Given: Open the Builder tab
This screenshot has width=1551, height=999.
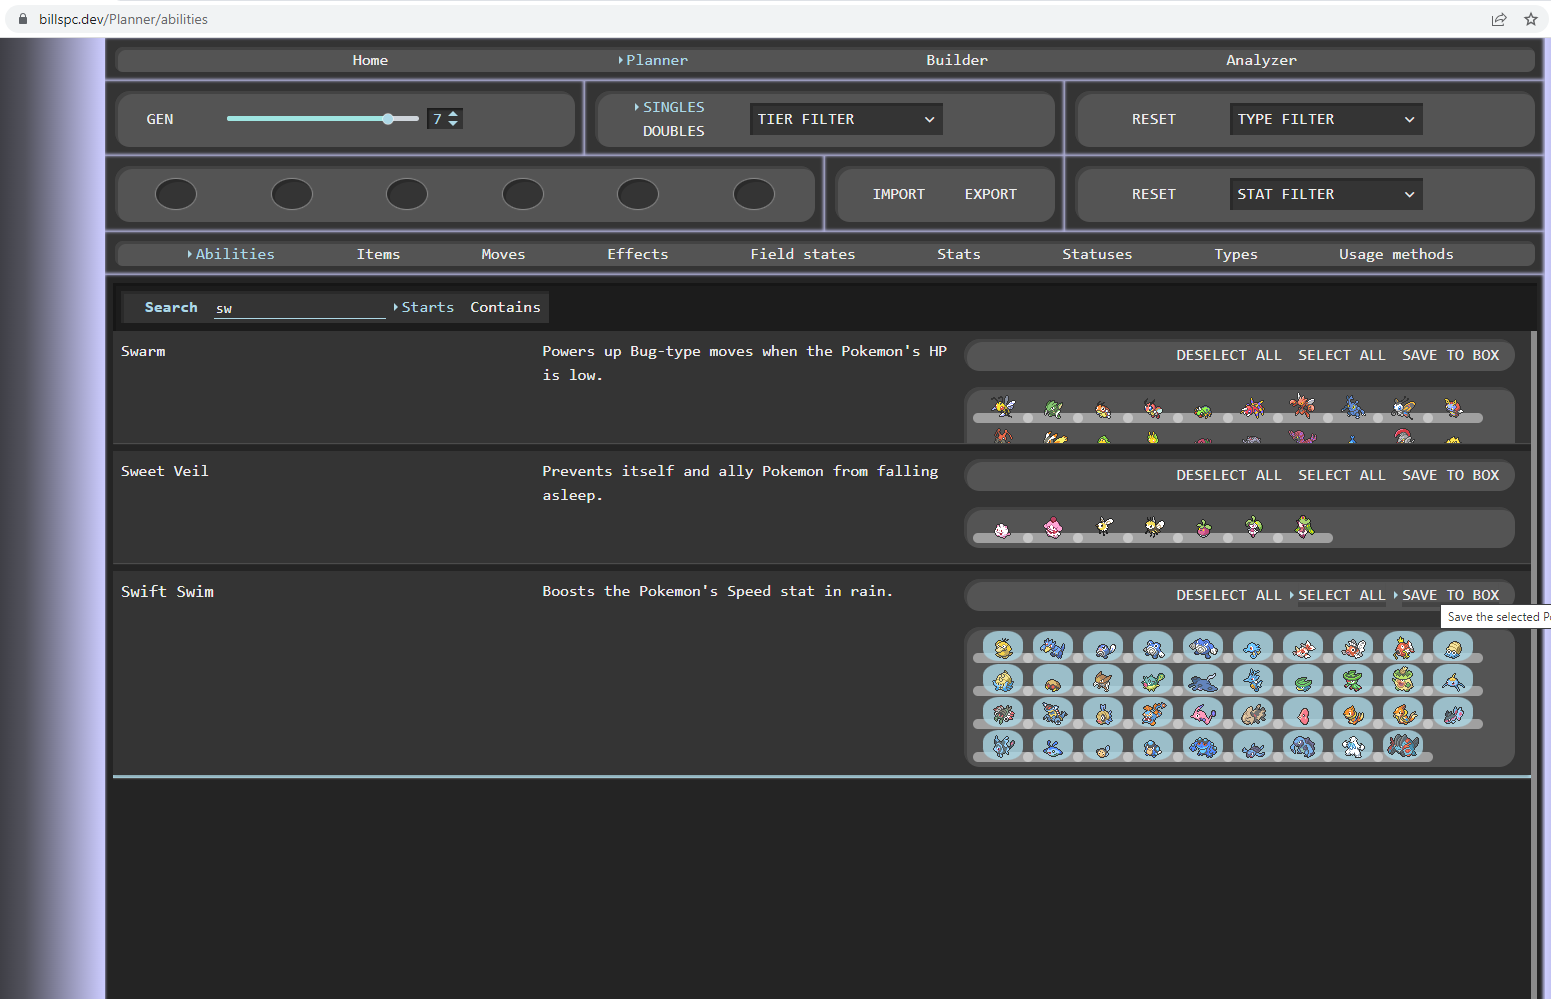Looking at the screenshot, I should click(x=957, y=60).
